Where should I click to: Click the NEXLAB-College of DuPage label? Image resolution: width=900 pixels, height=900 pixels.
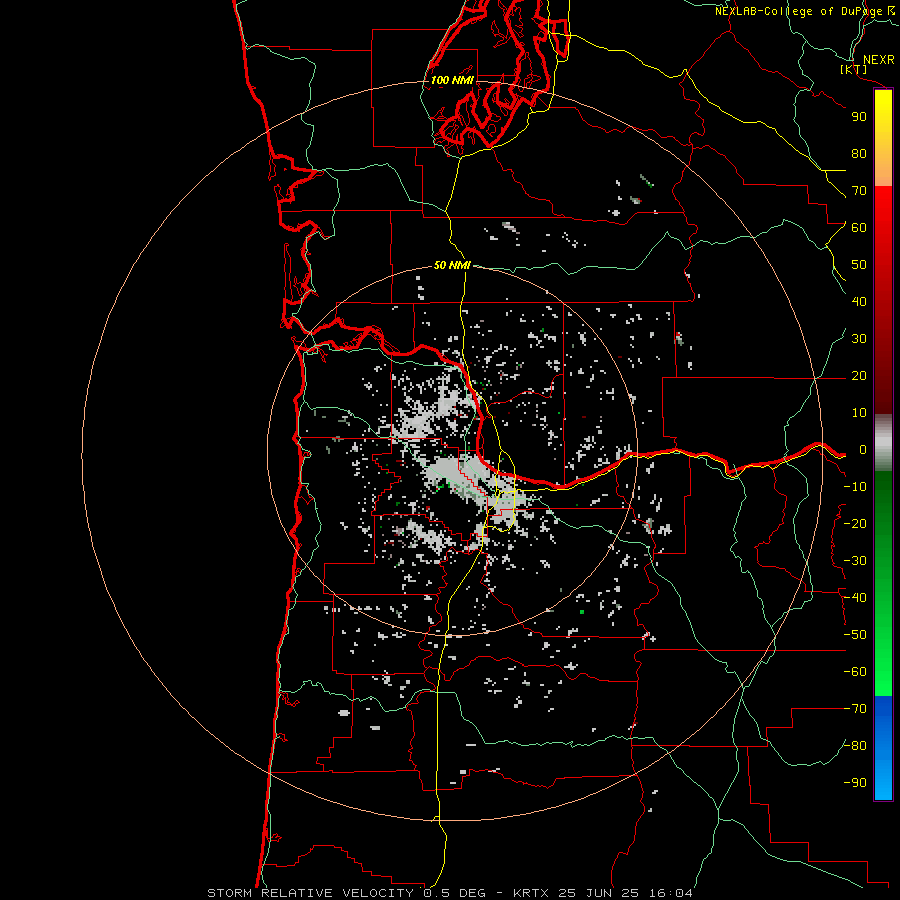coord(805,11)
